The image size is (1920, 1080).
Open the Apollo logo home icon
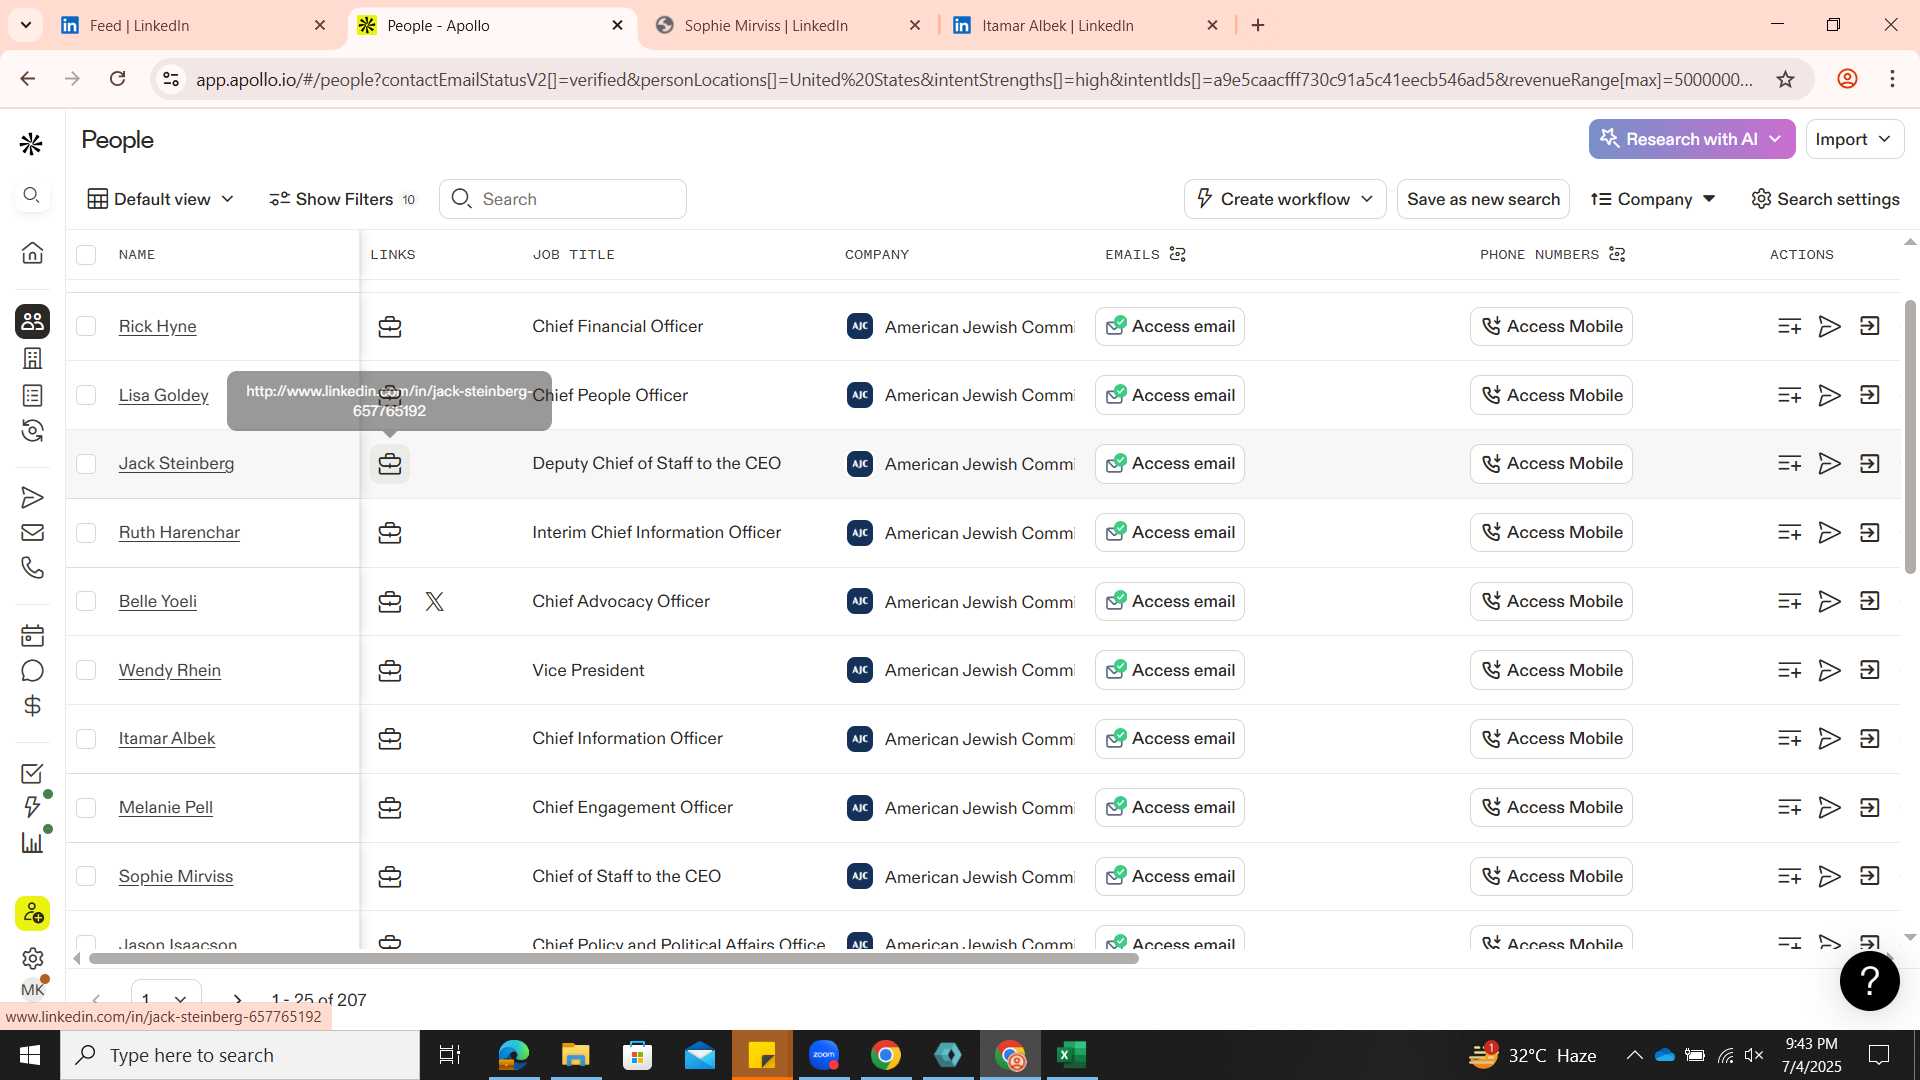click(31, 144)
